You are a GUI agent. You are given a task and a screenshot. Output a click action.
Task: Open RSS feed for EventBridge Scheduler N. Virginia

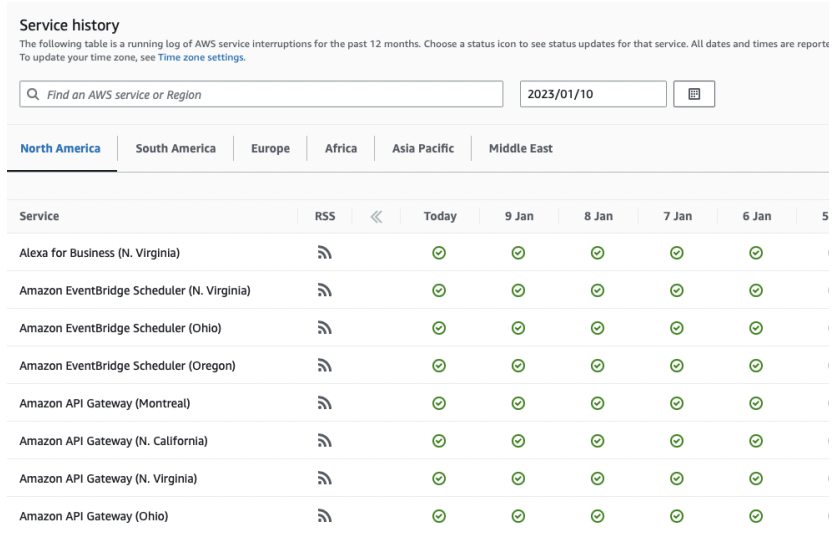pyautogui.click(x=325, y=290)
